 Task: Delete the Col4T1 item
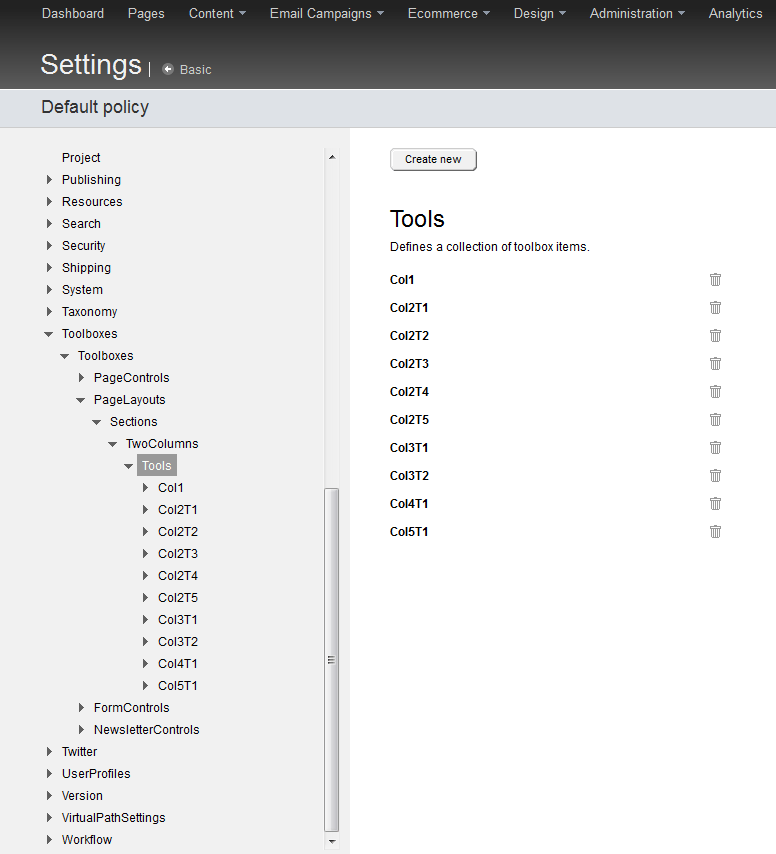tap(715, 504)
